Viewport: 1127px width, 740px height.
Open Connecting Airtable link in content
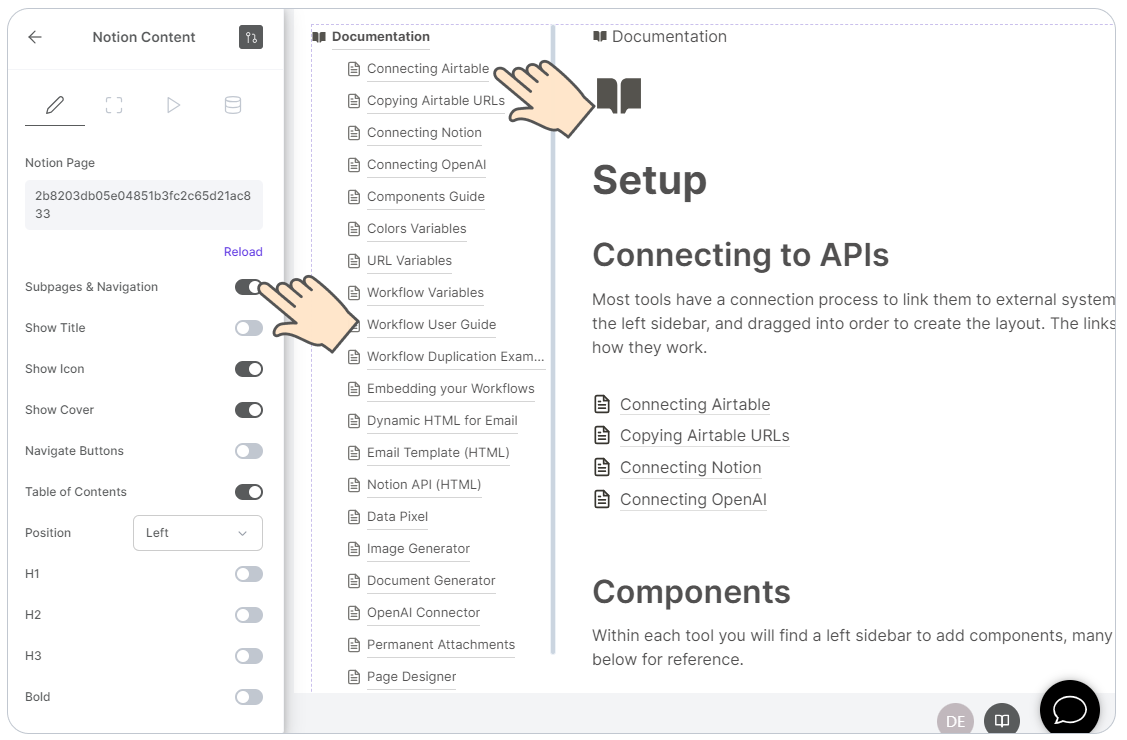pyautogui.click(x=695, y=404)
